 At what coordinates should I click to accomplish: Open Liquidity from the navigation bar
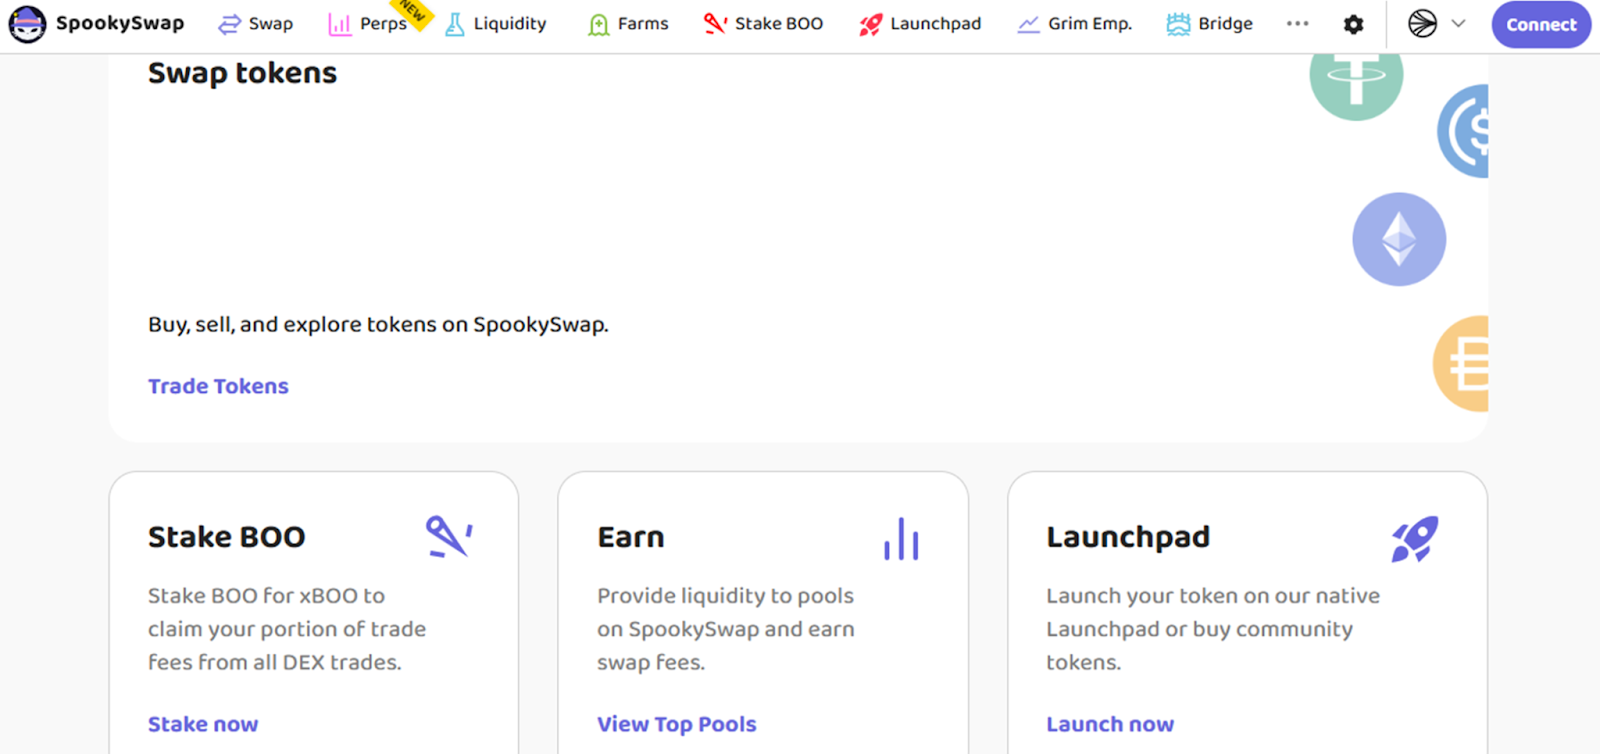click(x=496, y=24)
